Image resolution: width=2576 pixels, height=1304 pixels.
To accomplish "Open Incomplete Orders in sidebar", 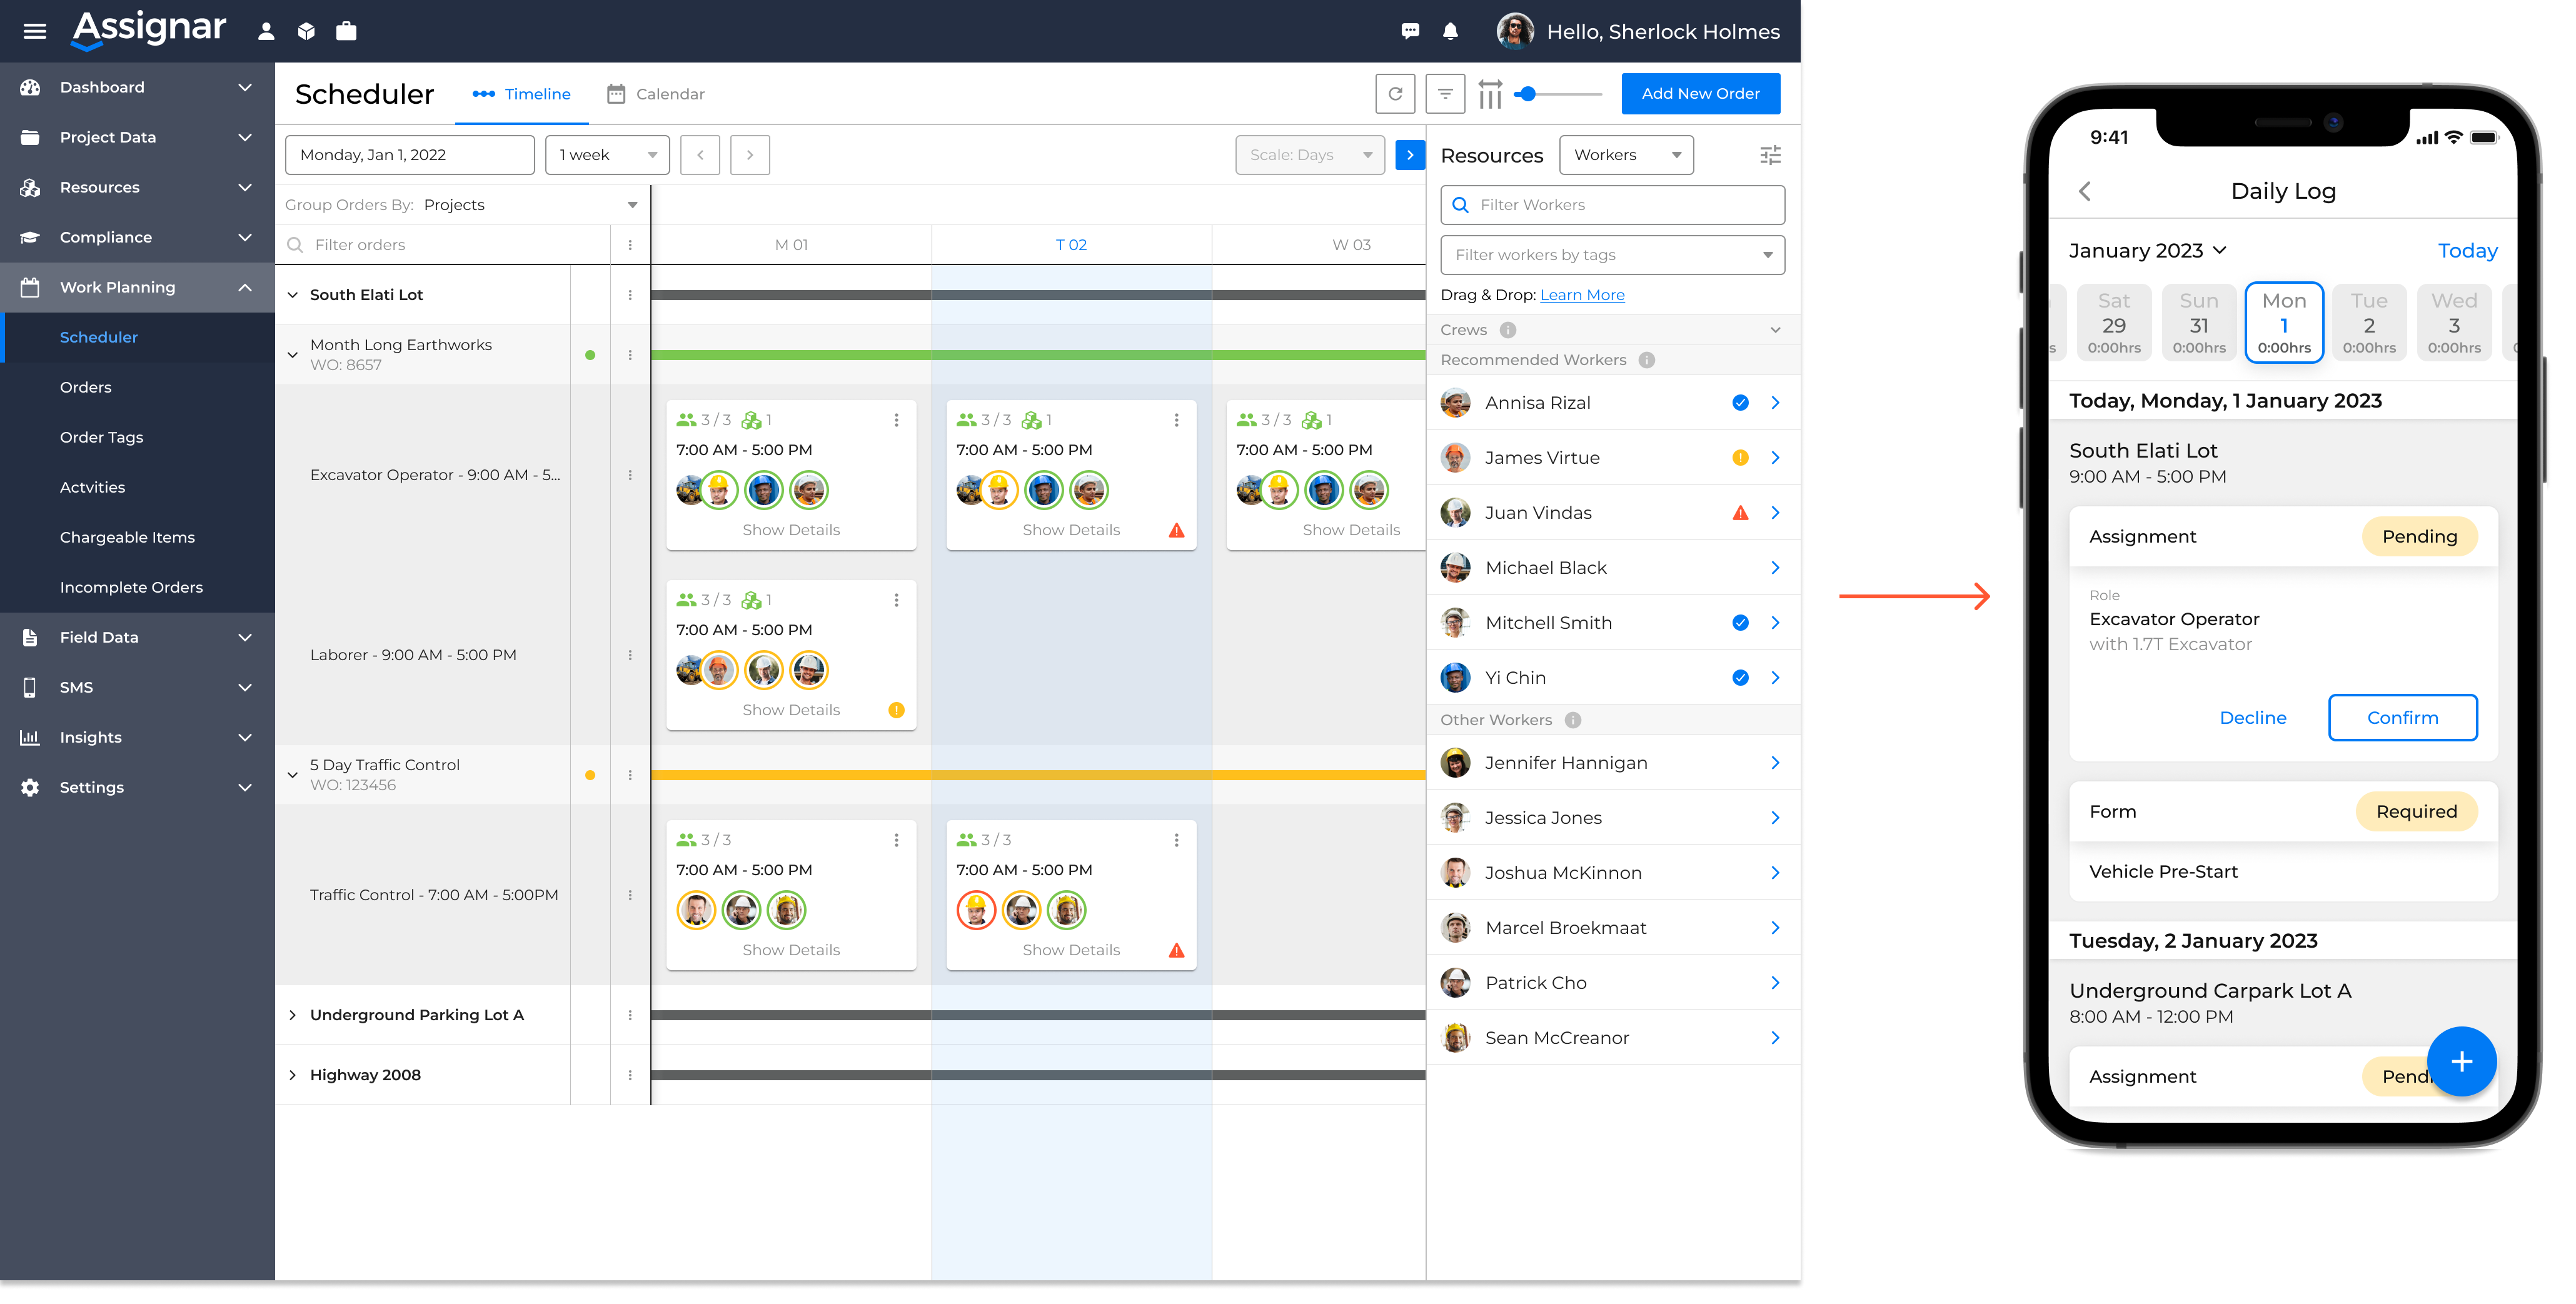I will 131,588.
